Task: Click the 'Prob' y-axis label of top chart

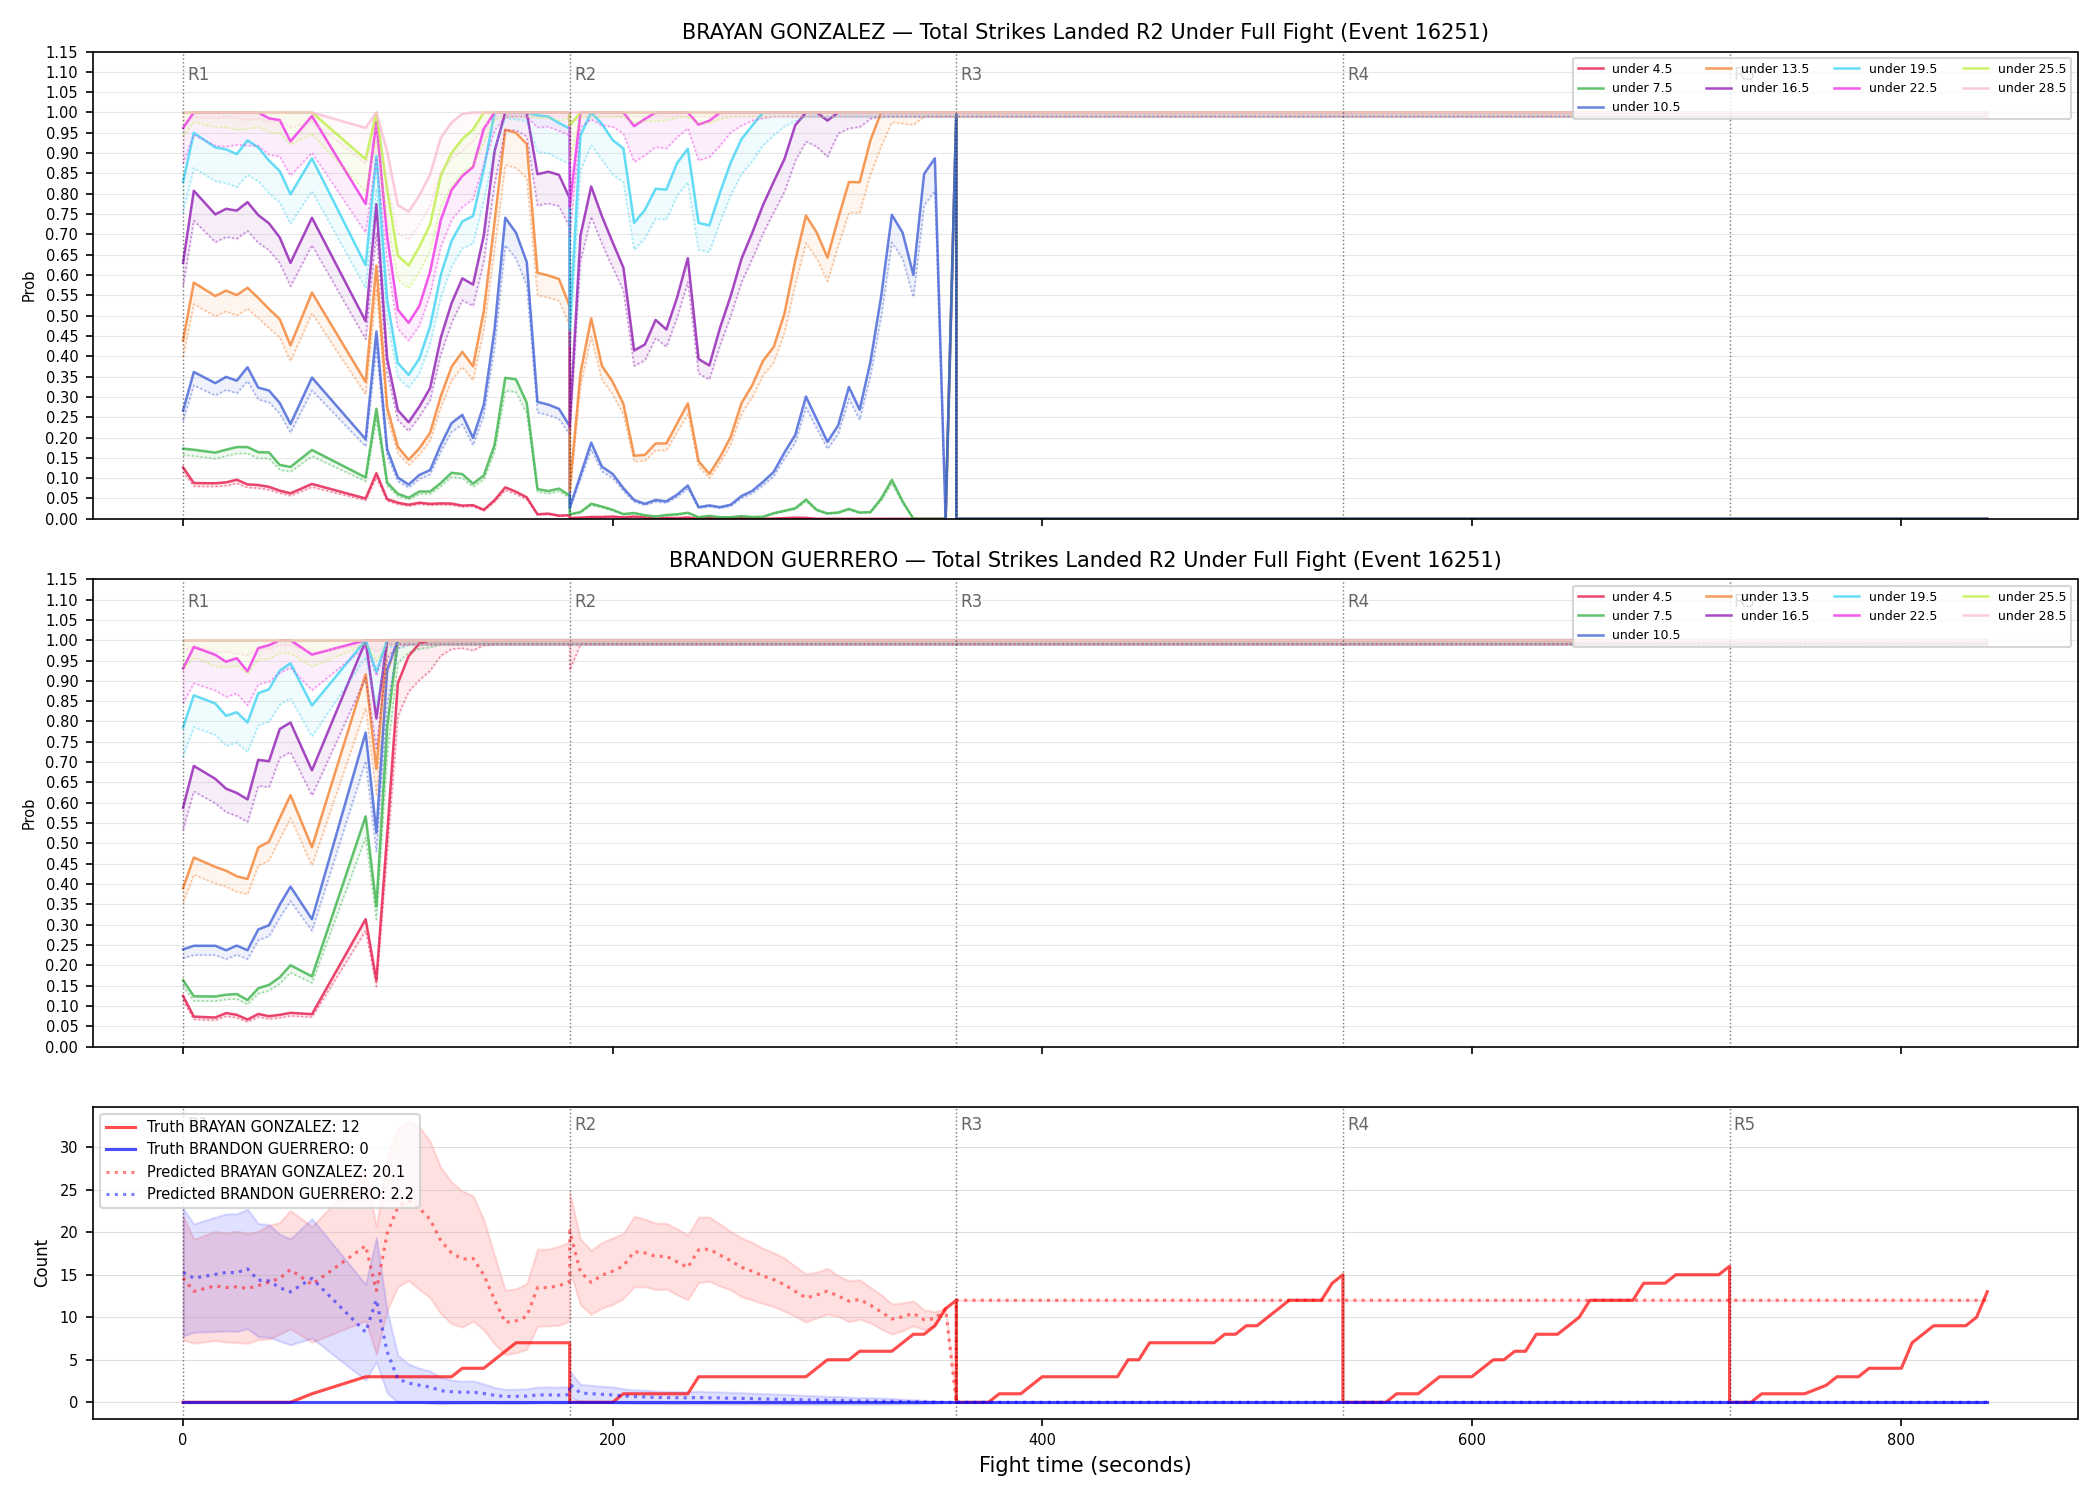Action: pyautogui.click(x=29, y=287)
